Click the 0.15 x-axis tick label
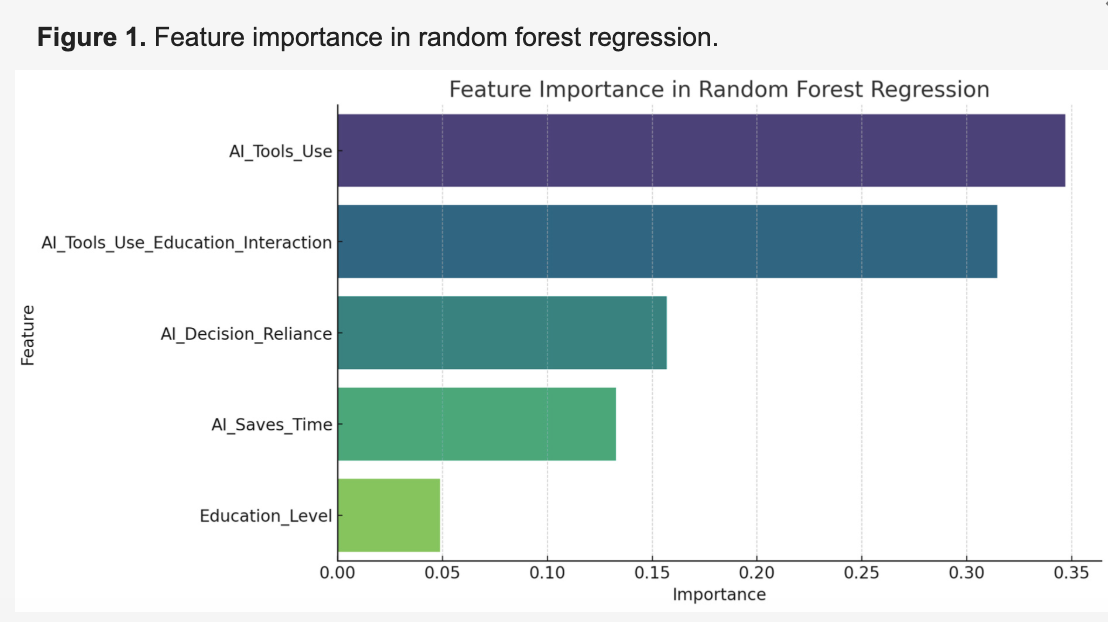The height and width of the screenshot is (622, 1108). point(652,574)
